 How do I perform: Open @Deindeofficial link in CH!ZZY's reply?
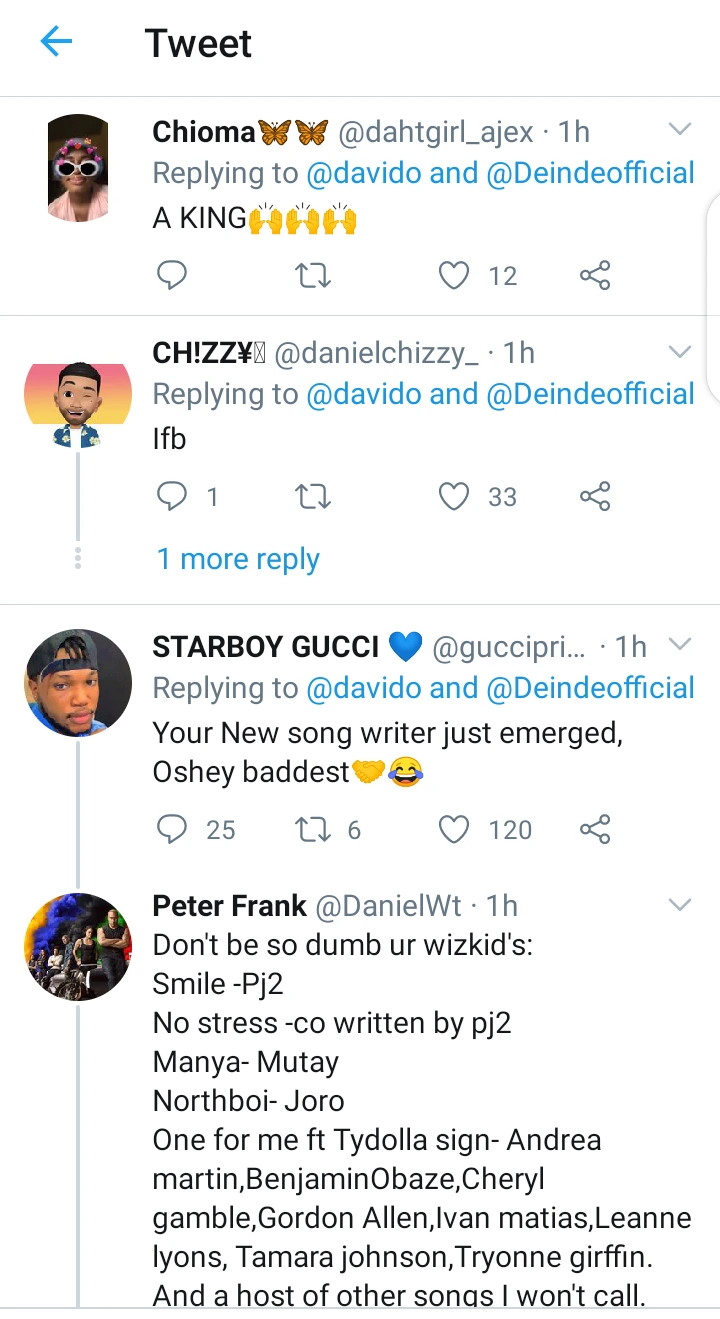(x=590, y=394)
